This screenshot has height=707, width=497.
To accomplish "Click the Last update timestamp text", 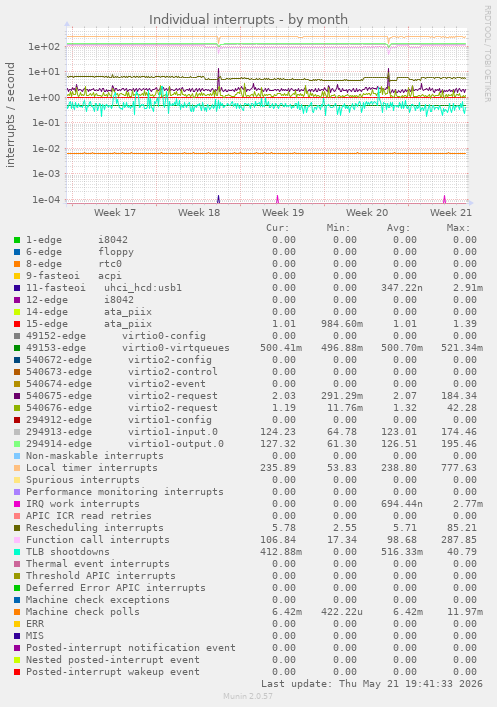I will (x=372, y=684).
